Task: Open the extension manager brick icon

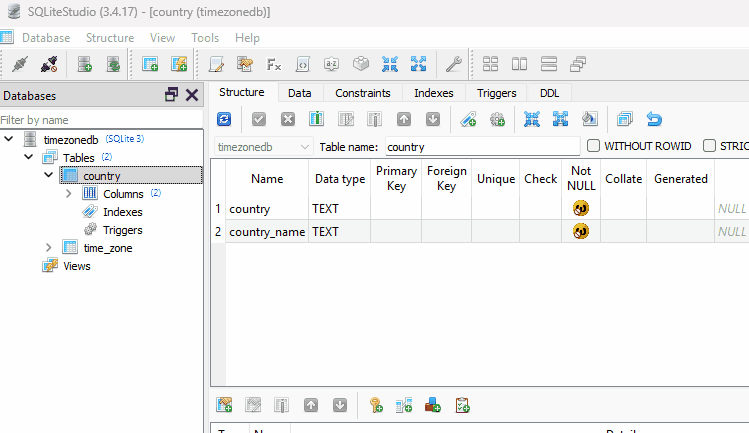Action: (x=361, y=64)
